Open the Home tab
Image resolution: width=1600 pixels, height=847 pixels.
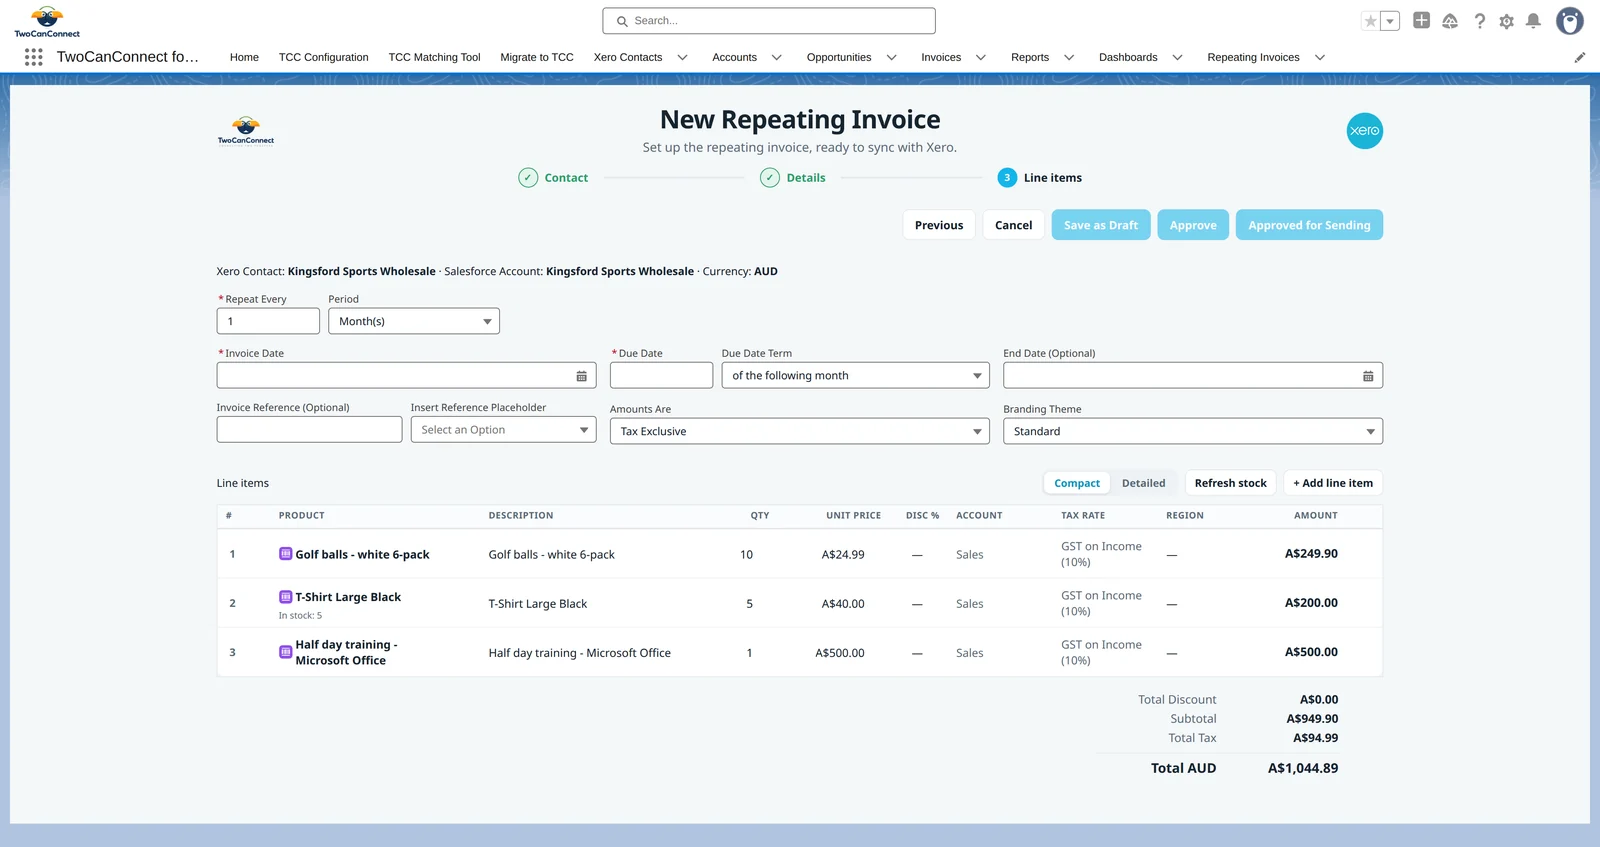pyautogui.click(x=244, y=57)
